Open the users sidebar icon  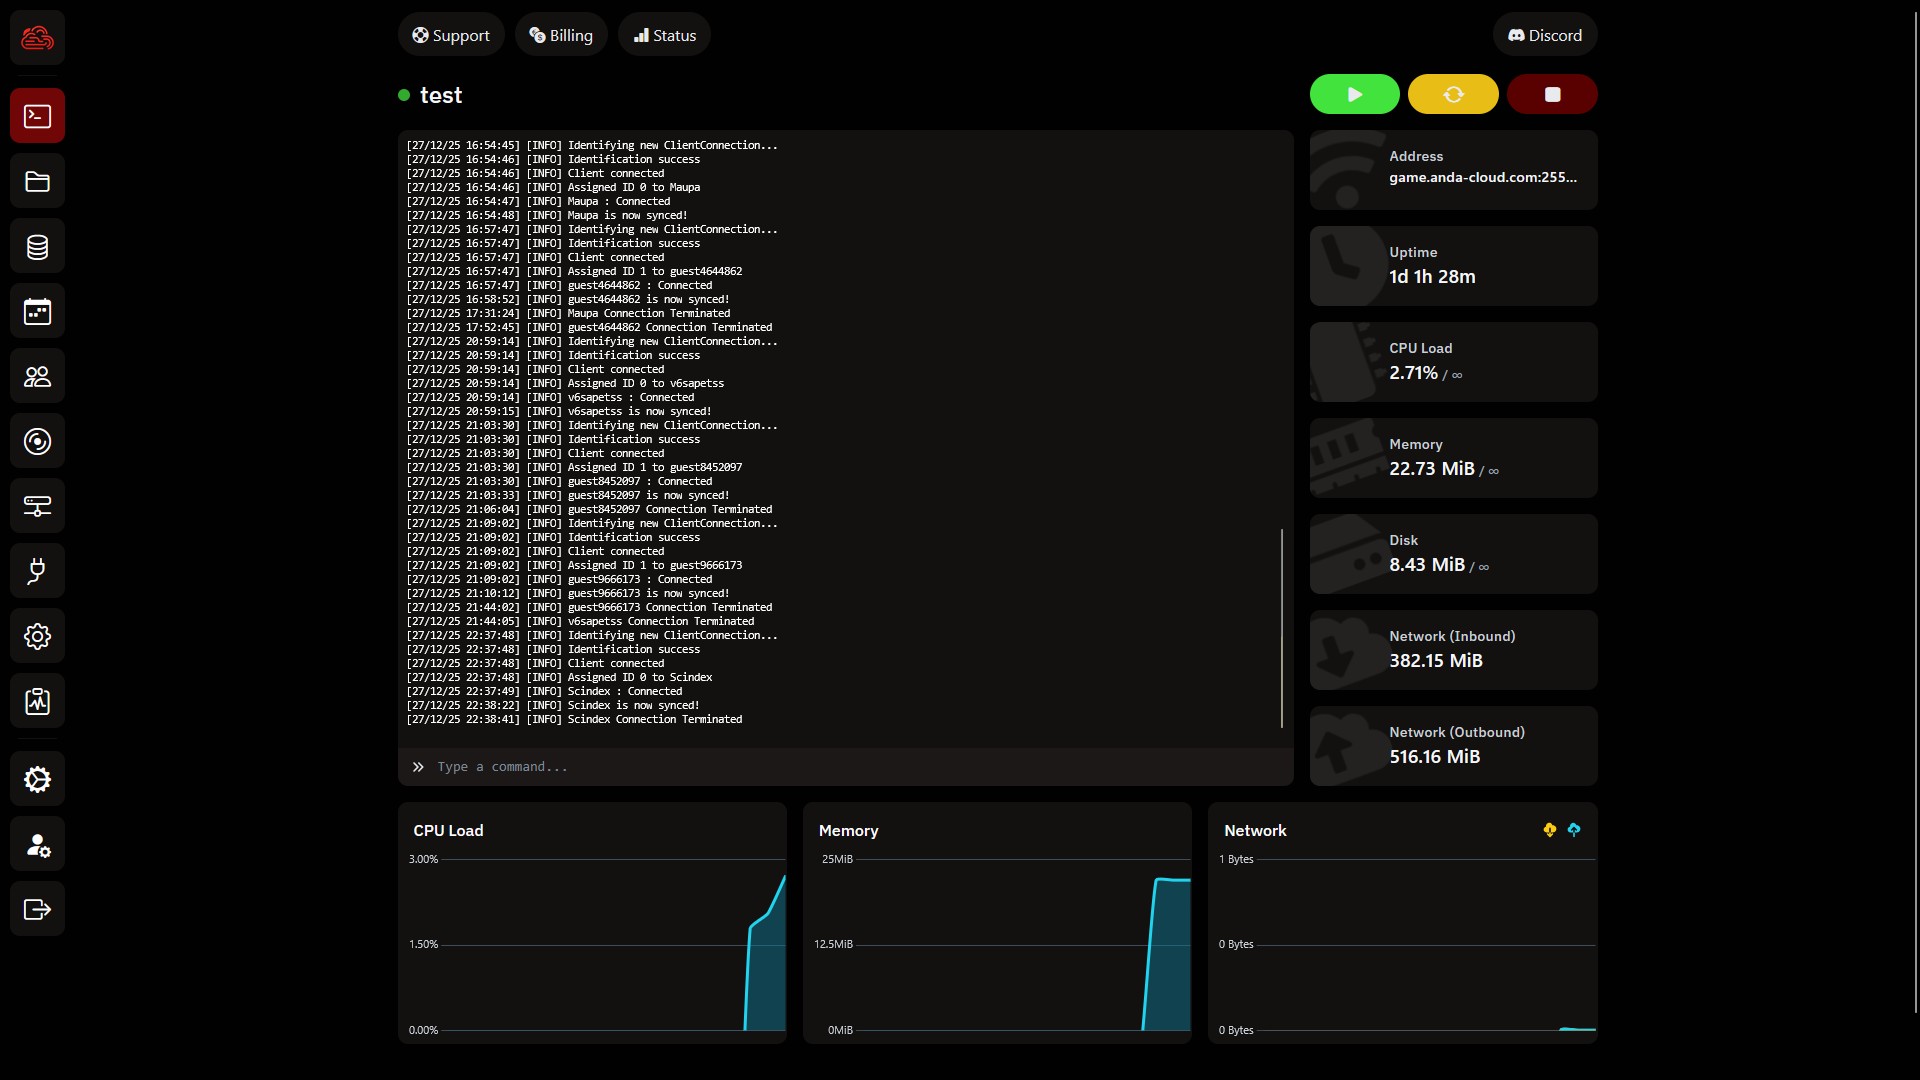coord(37,377)
